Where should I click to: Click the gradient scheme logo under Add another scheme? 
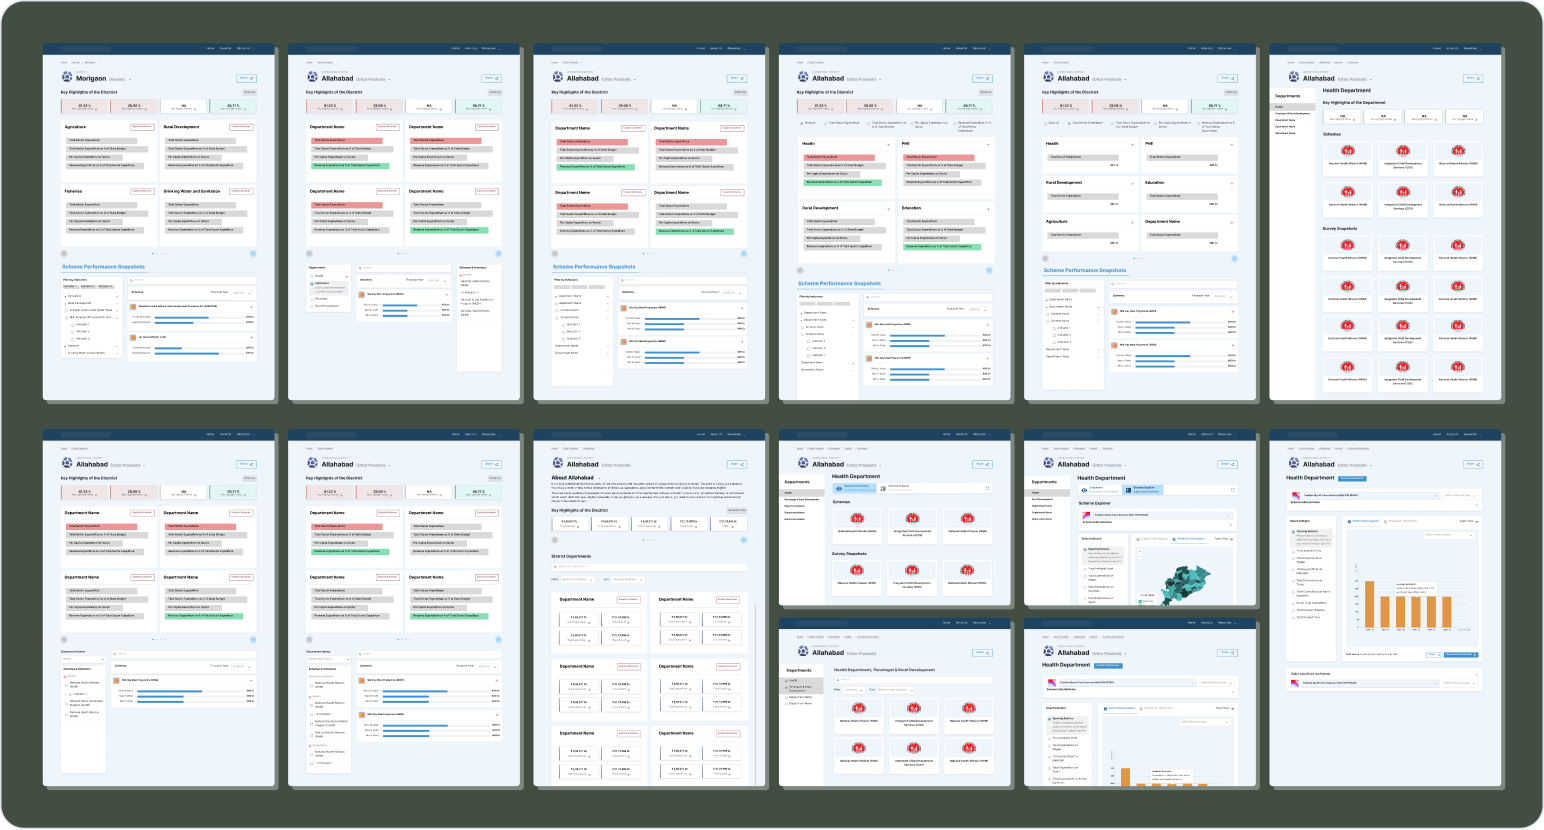pos(1294,683)
